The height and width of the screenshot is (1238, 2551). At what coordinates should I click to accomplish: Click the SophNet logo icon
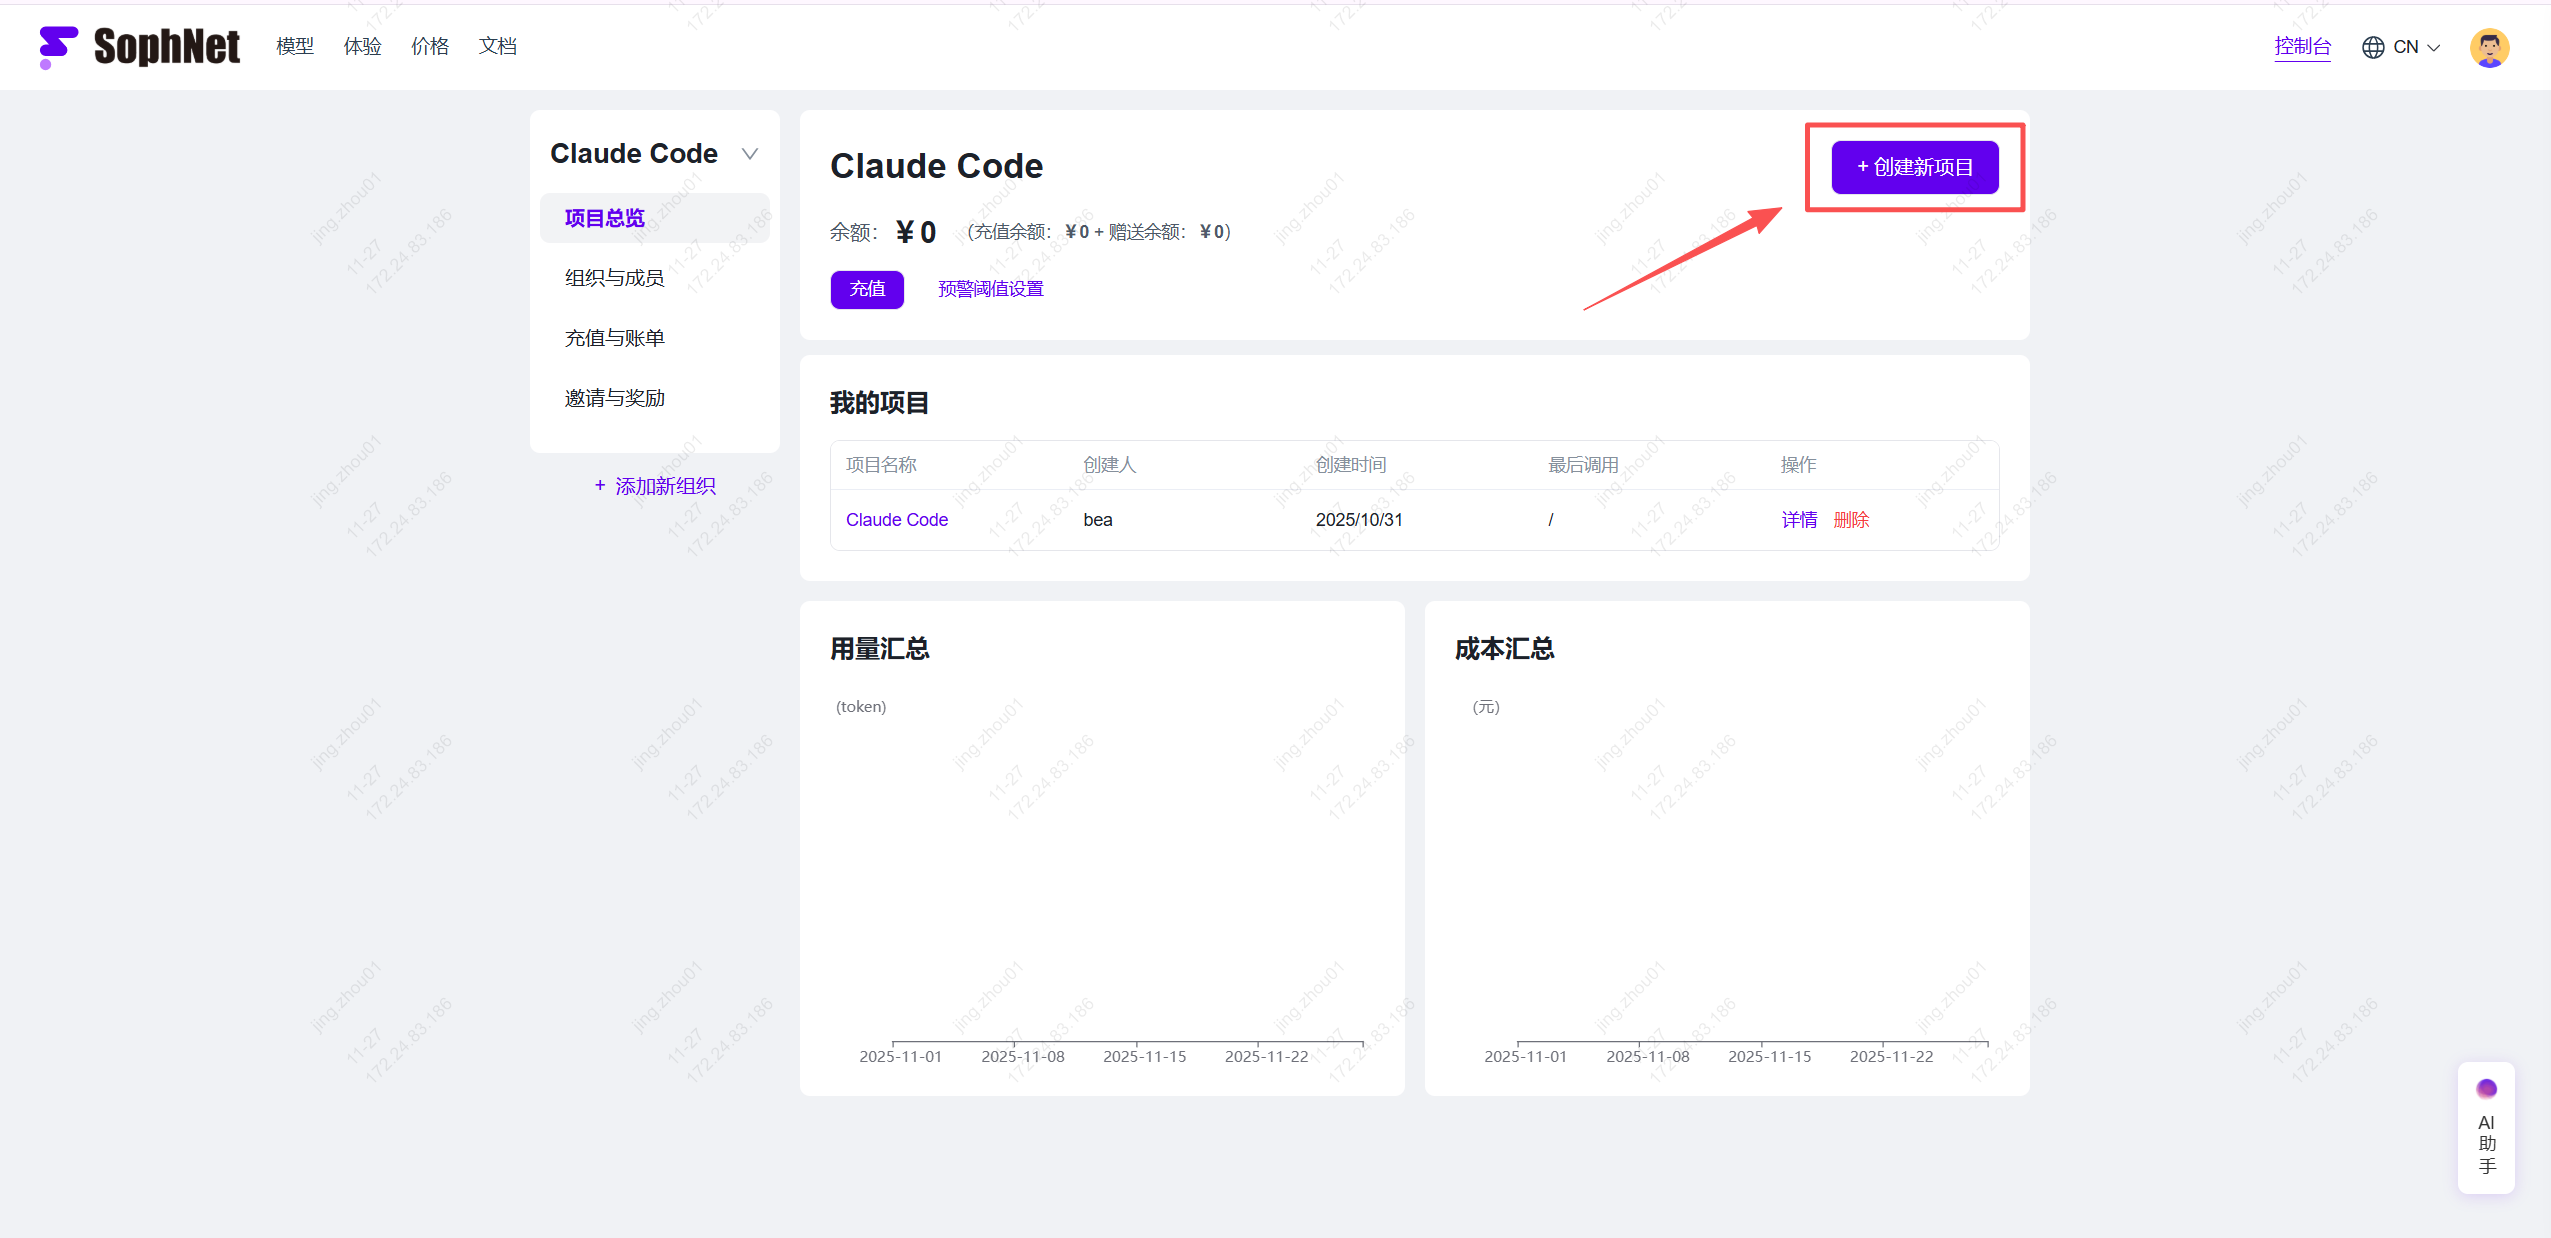tap(58, 46)
